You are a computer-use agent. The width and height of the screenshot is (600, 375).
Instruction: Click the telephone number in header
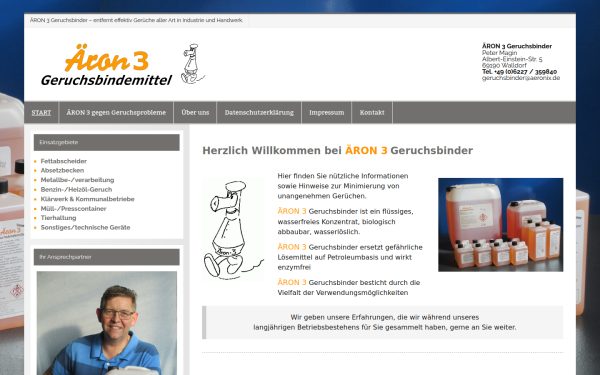pyautogui.click(x=519, y=72)
